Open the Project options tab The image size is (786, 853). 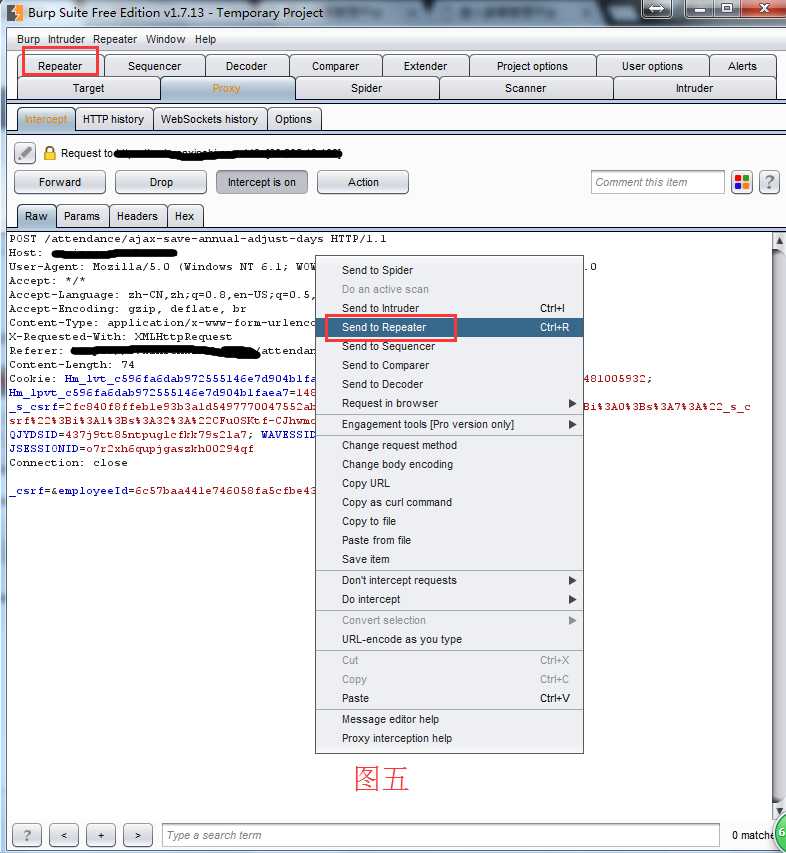(x=532, y=66)
